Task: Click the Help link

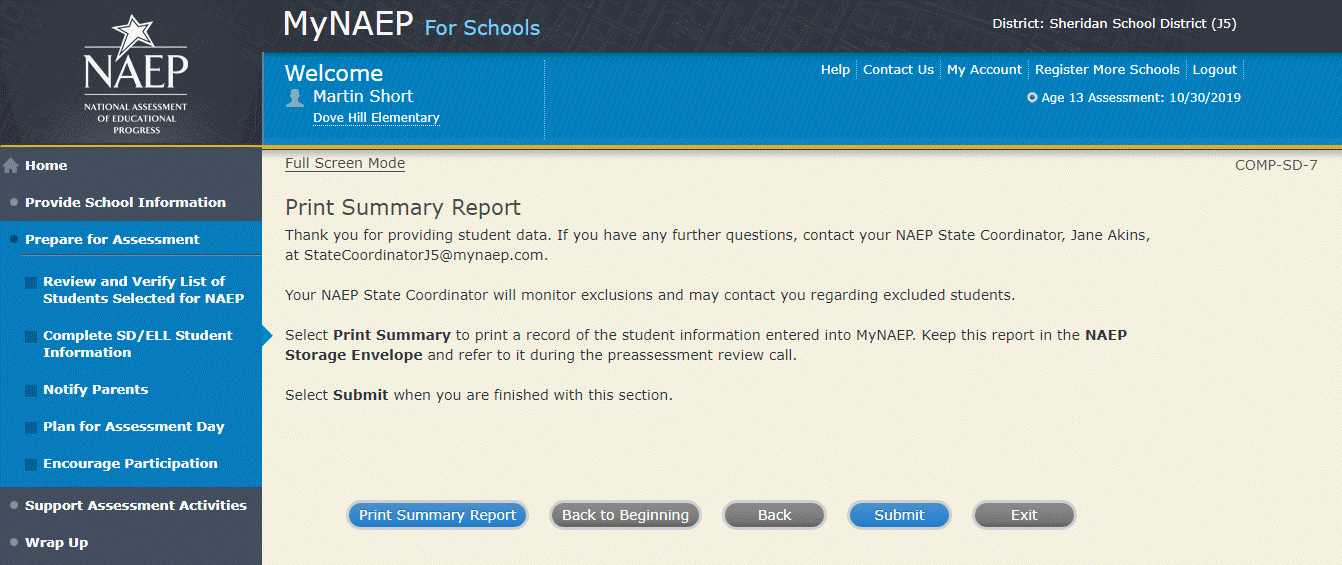Action: click(835, 70)
